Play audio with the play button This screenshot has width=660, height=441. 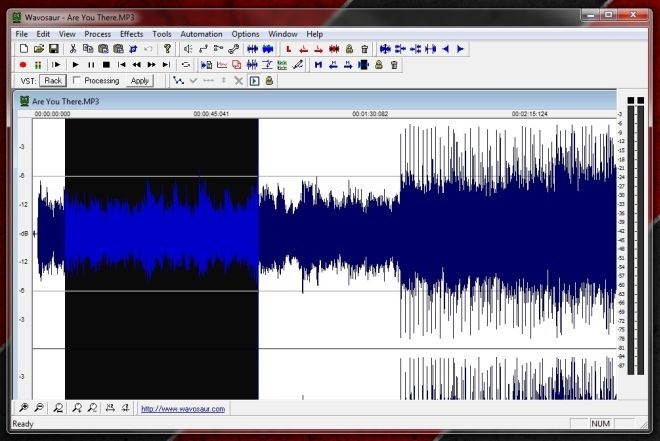click(76, 65)
